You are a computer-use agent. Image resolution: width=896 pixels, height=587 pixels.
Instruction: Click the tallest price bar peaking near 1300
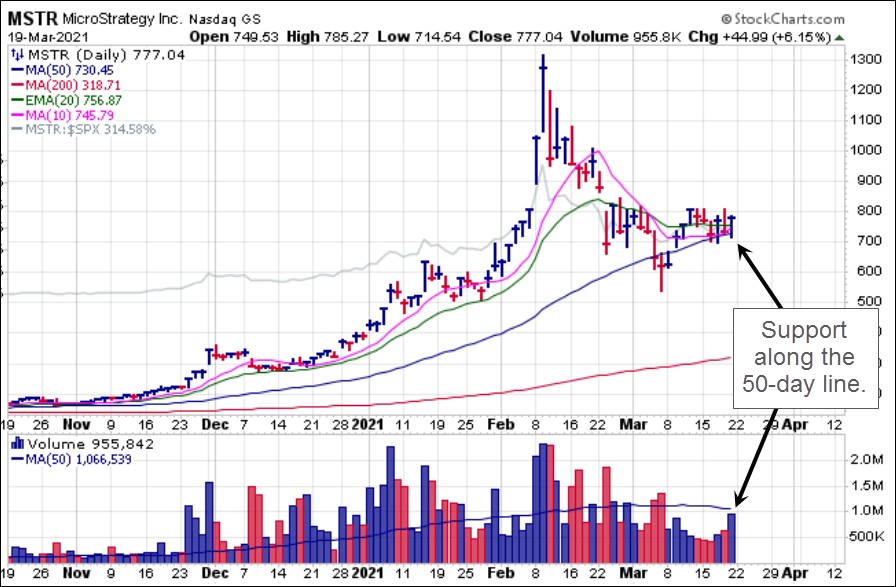(x=543, y=94)
